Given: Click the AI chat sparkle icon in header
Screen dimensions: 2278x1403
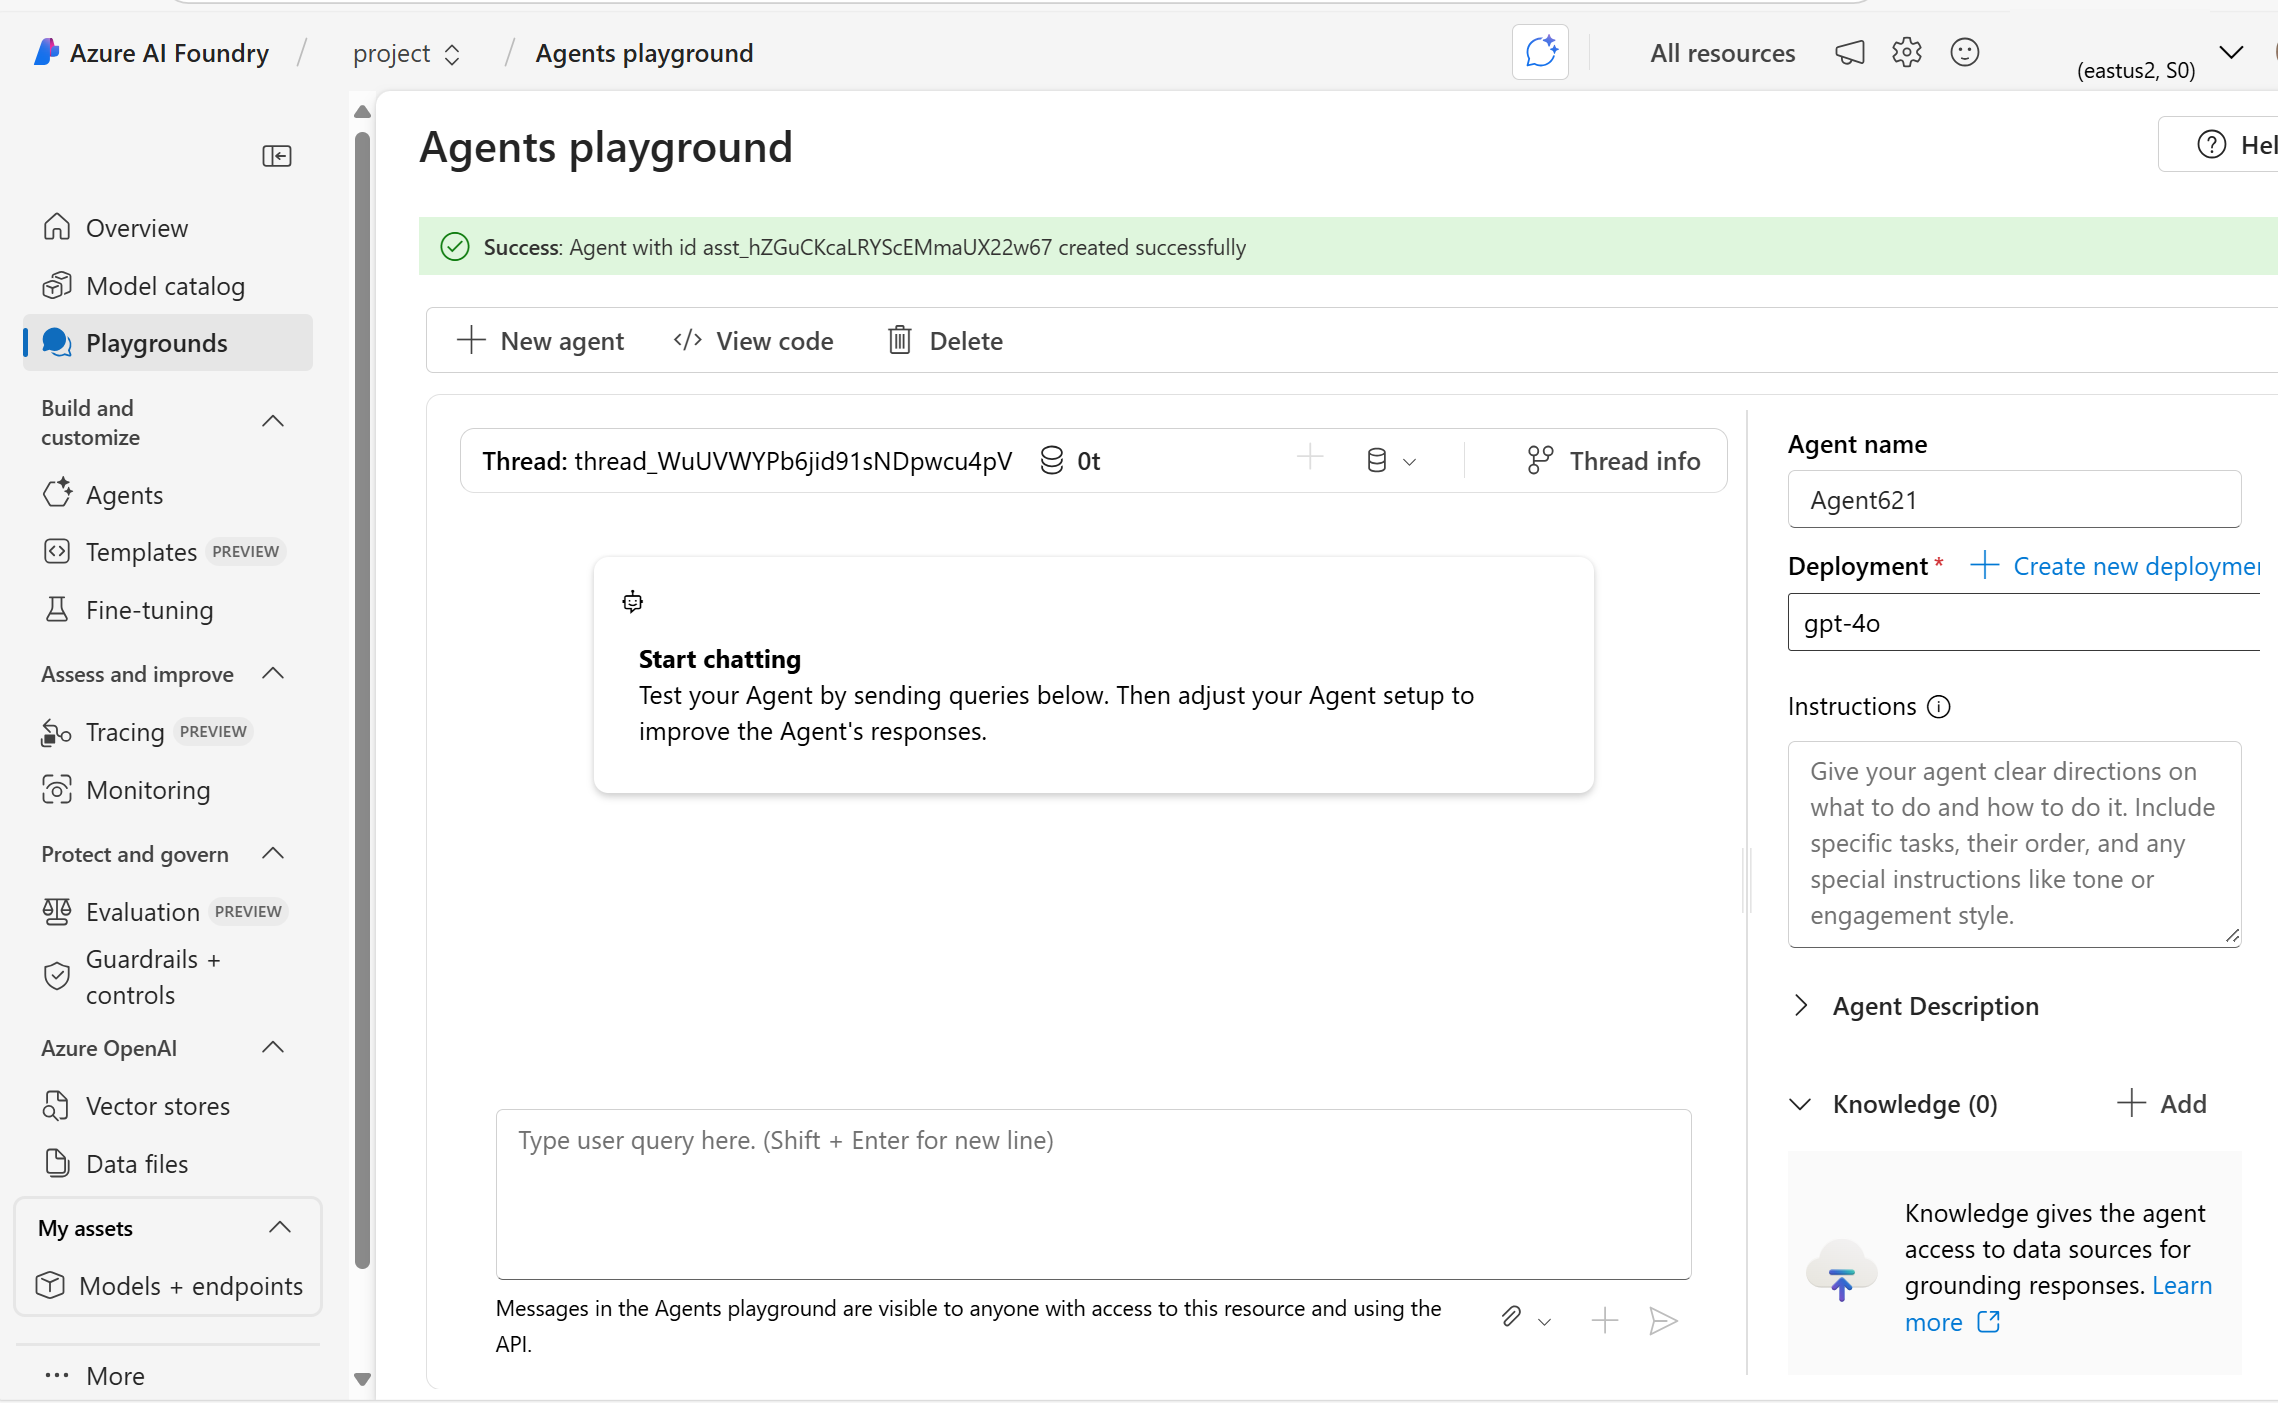Looking at the screenshot, I should click(x=1540, y=52).
